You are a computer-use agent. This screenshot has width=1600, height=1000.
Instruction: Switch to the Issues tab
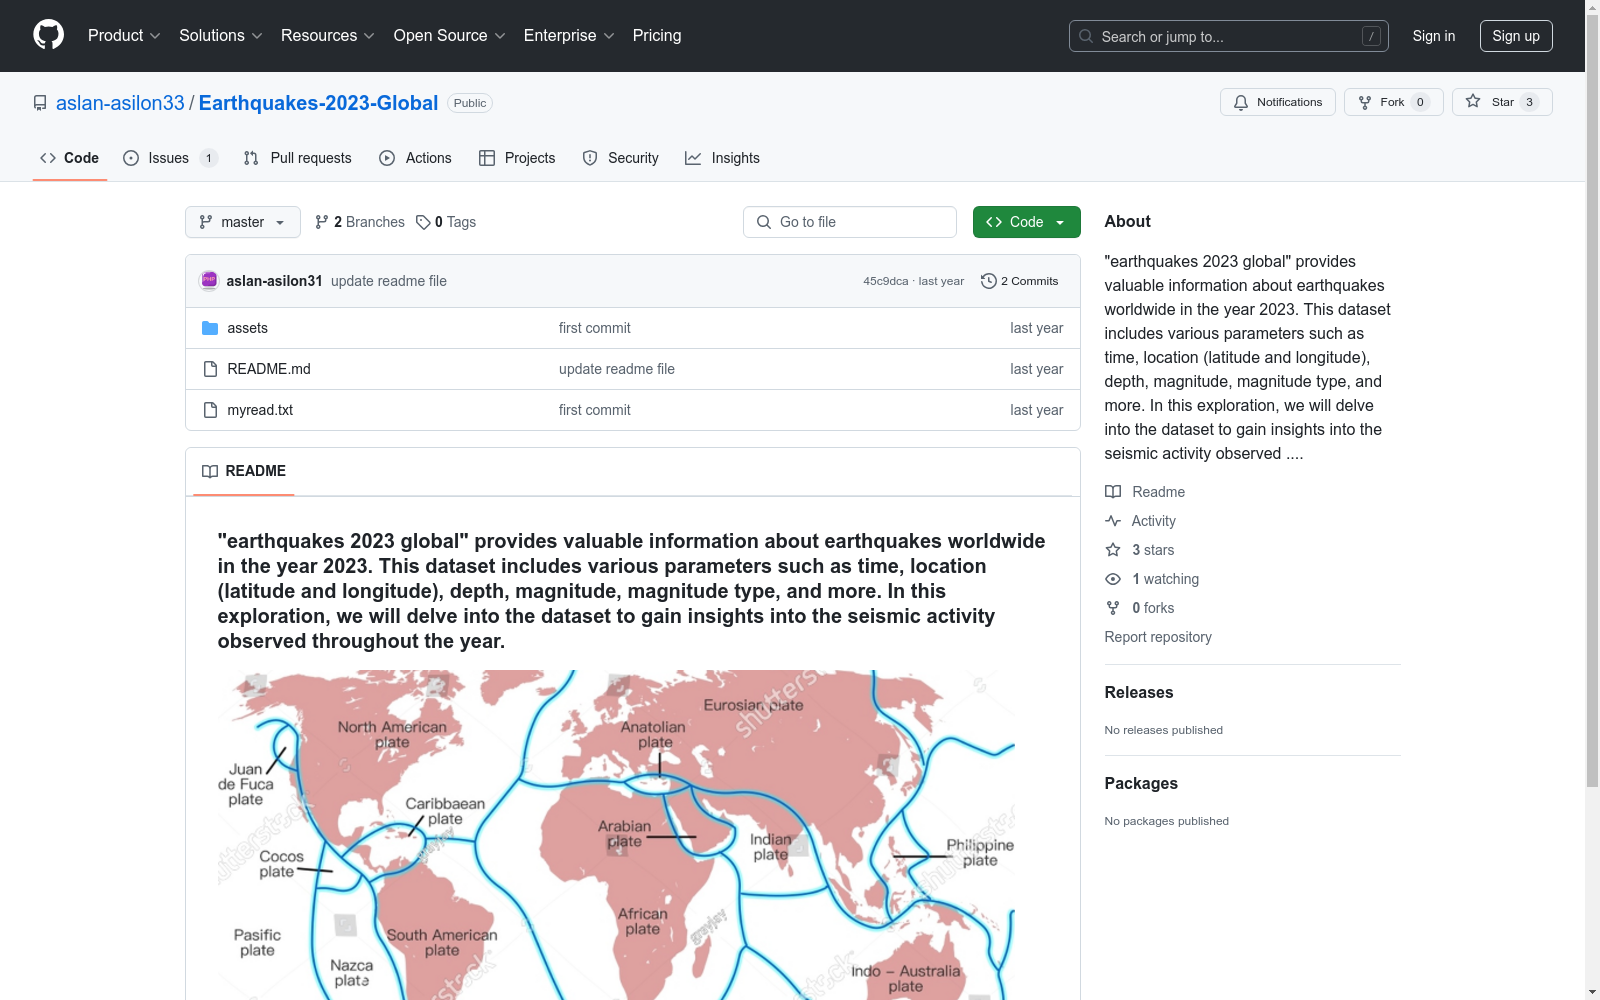tap(169, 158)
